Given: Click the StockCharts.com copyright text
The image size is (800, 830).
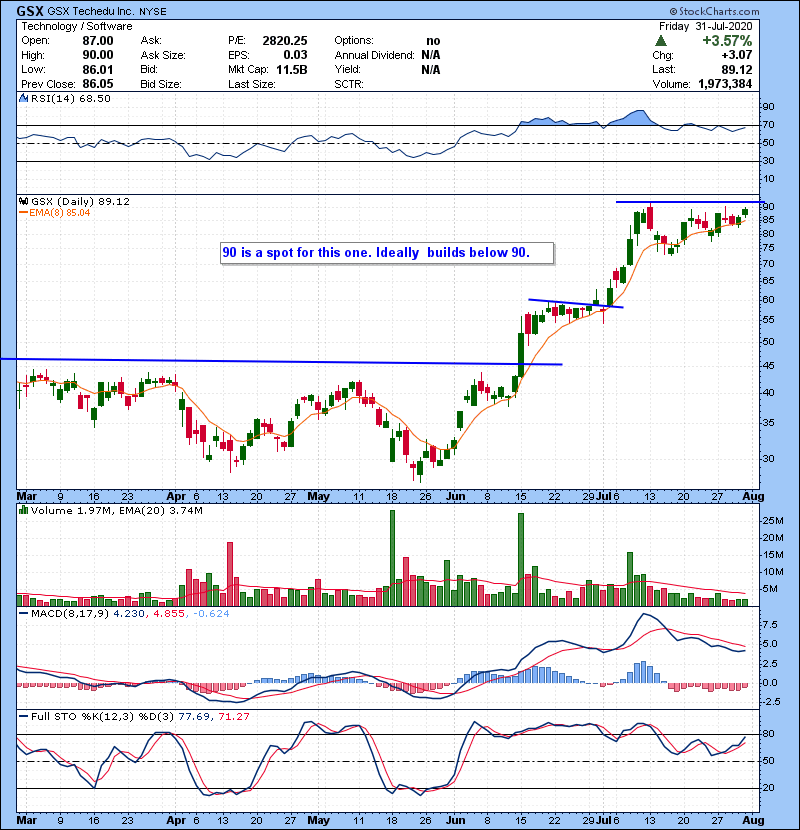Looking at the screenshot, I should pos(714,11).
